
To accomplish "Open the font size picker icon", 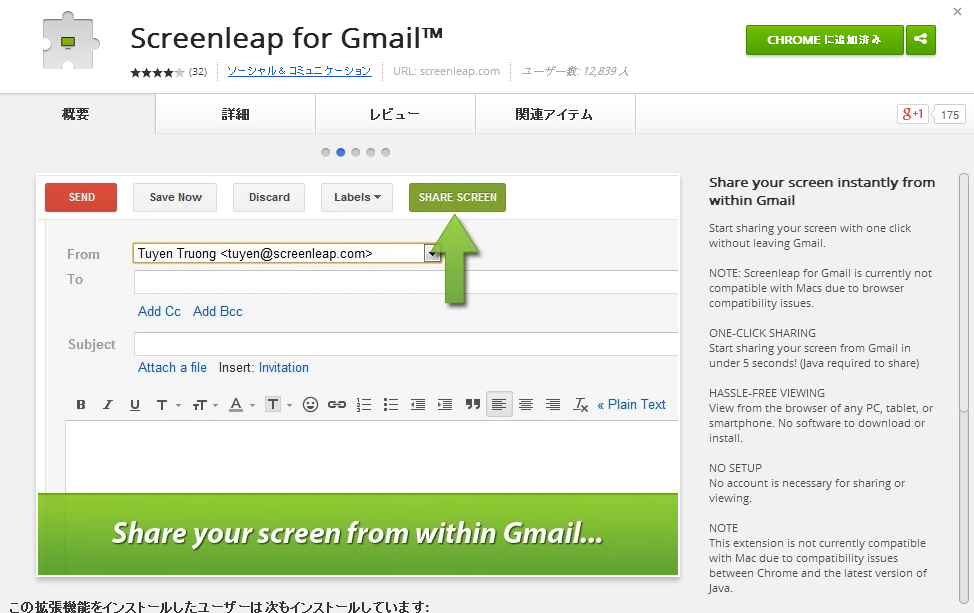I will (199, 405).
